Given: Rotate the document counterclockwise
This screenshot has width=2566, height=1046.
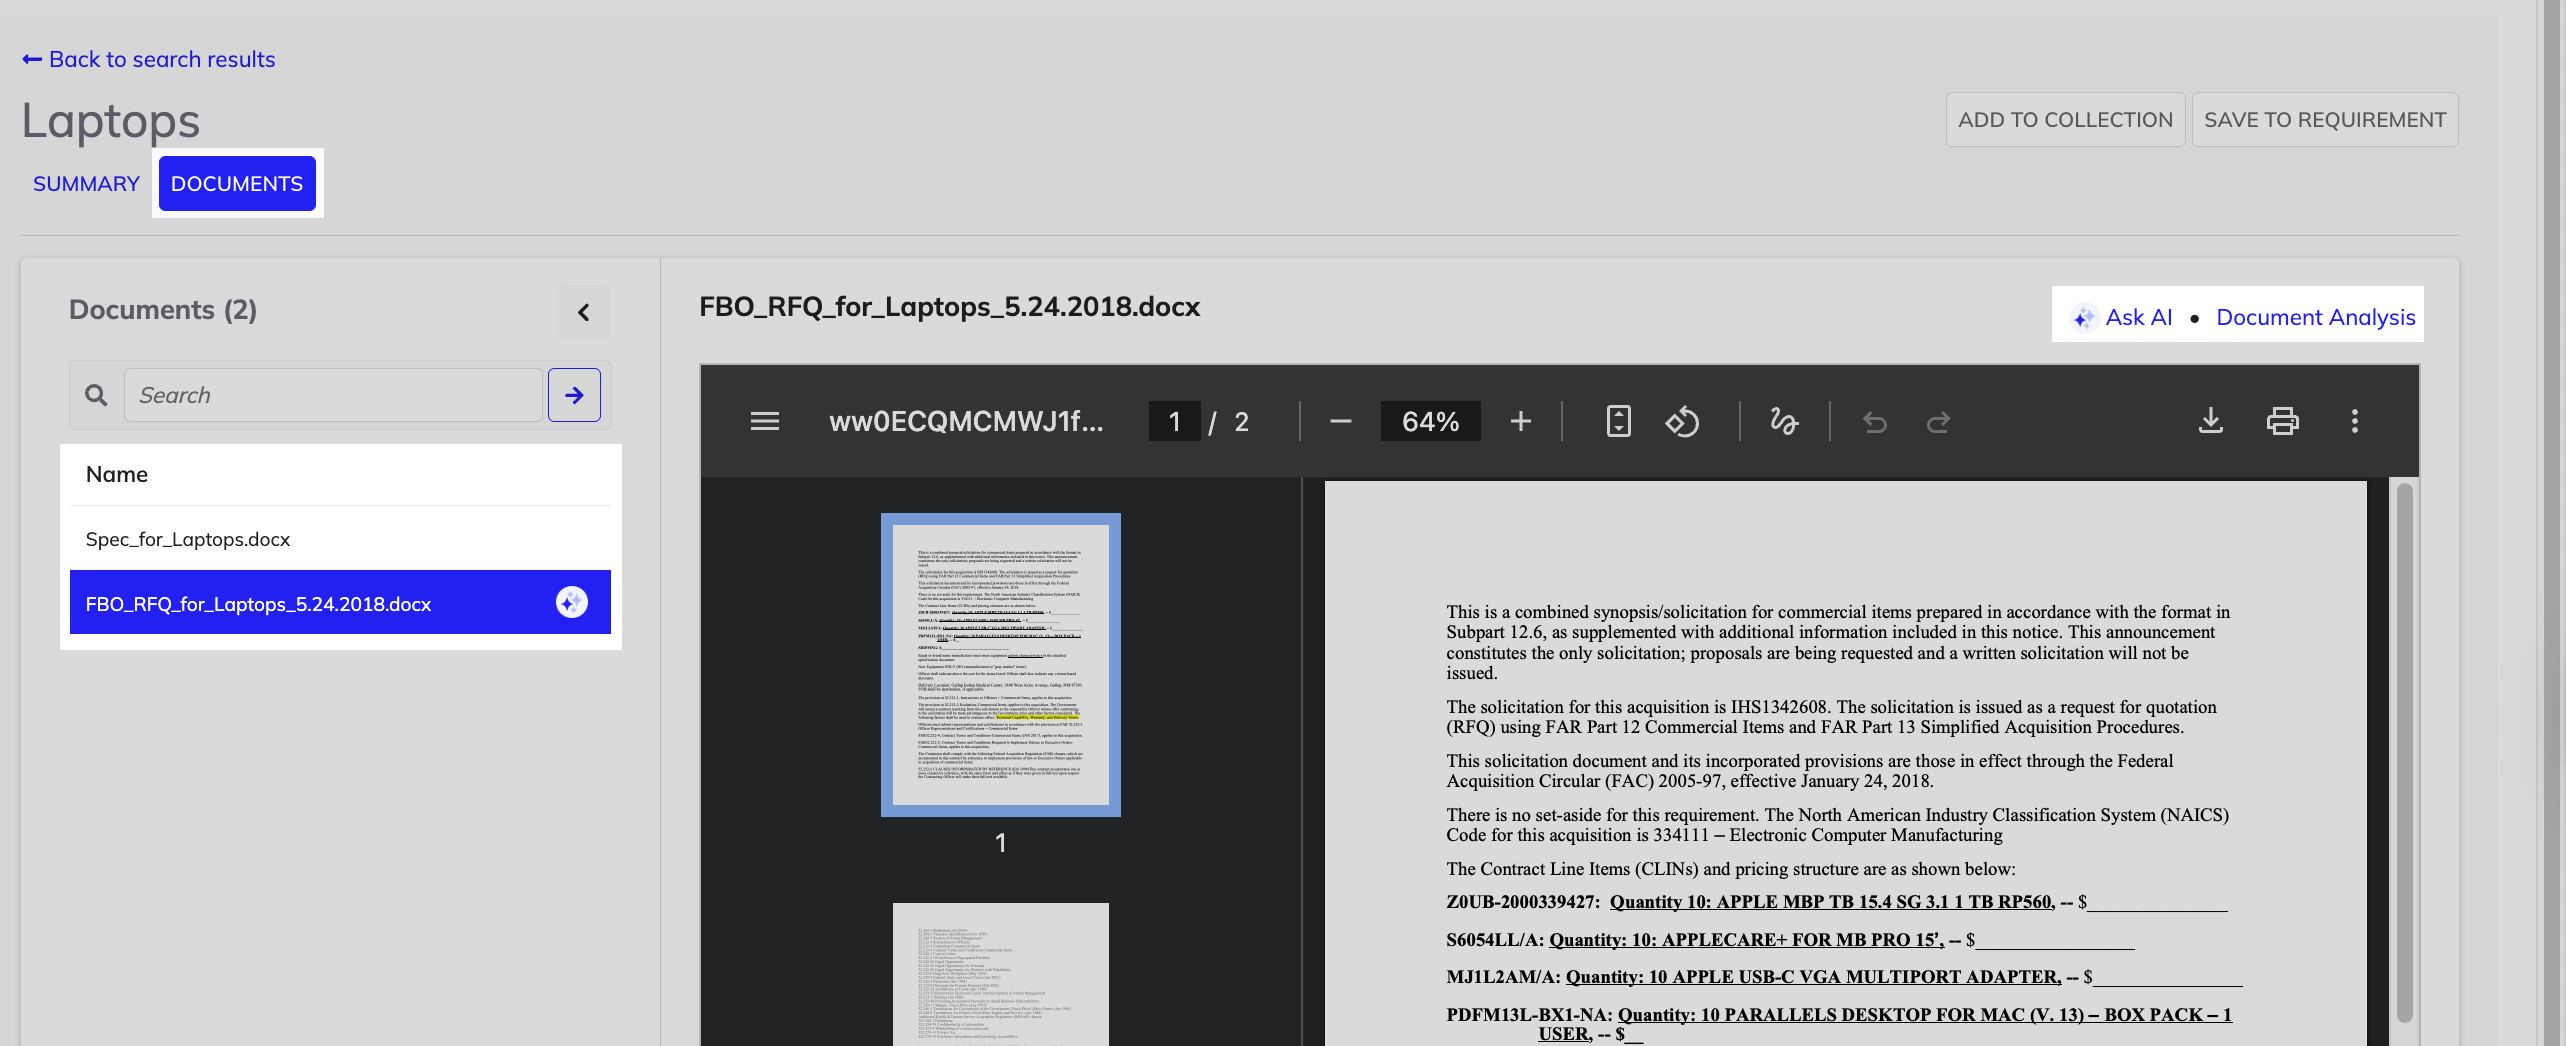Looking at the screenshot, I should (1682, 421).
